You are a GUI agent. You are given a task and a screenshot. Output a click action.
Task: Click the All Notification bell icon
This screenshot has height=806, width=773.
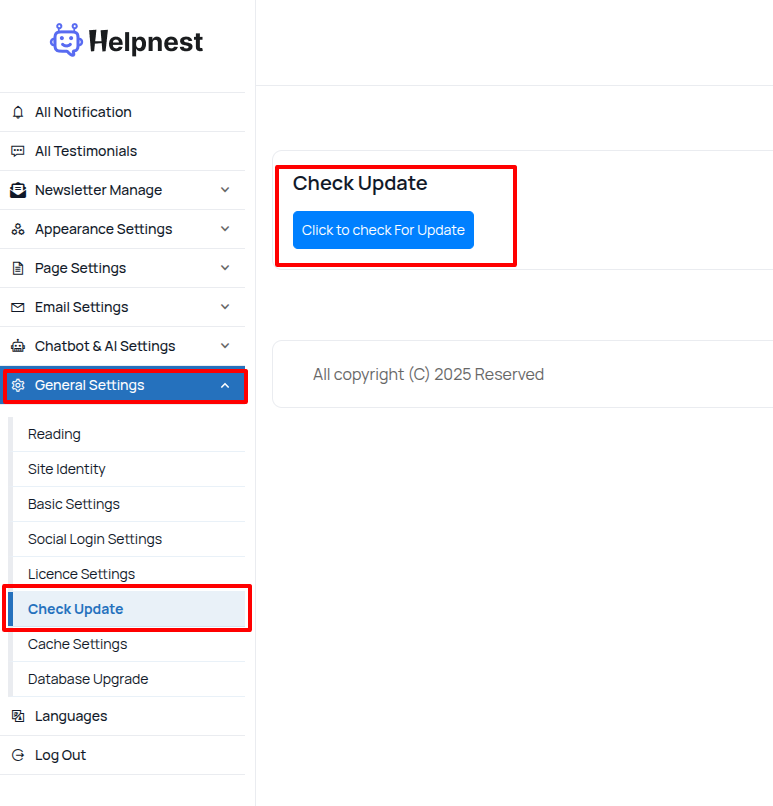point(18,112)
